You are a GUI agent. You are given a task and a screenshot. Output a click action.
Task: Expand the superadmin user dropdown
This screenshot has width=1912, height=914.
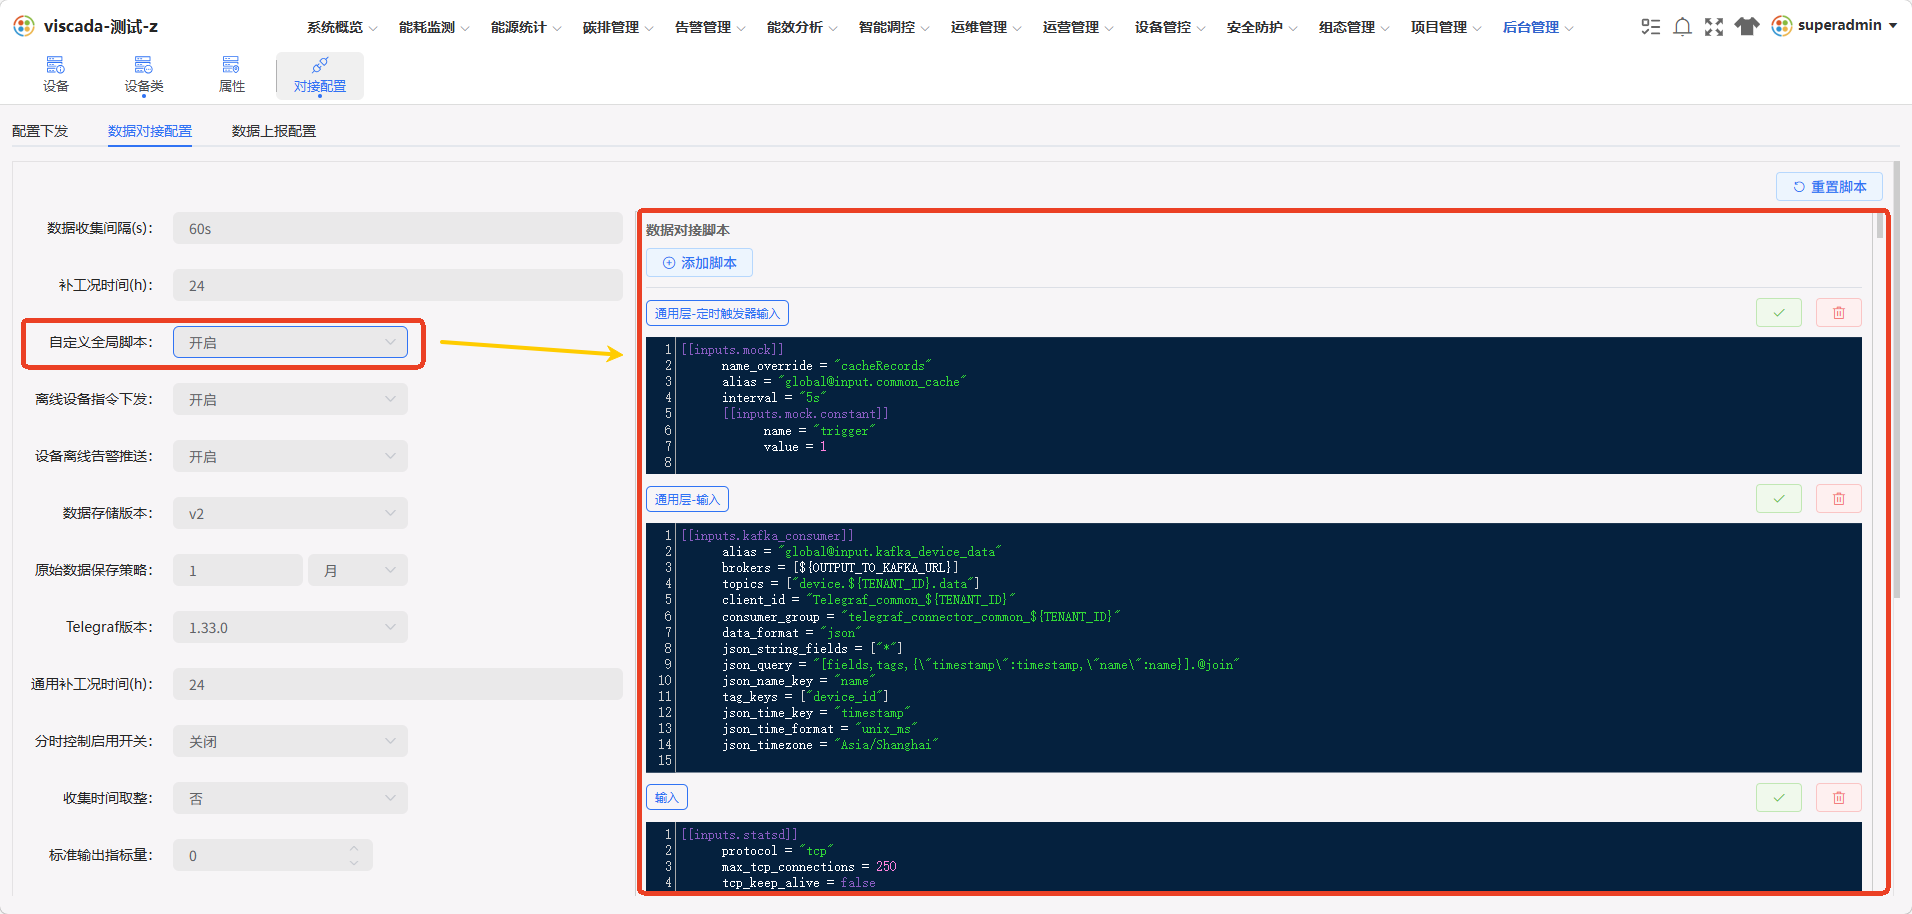pyautogui.click(x=1892, y=26)
